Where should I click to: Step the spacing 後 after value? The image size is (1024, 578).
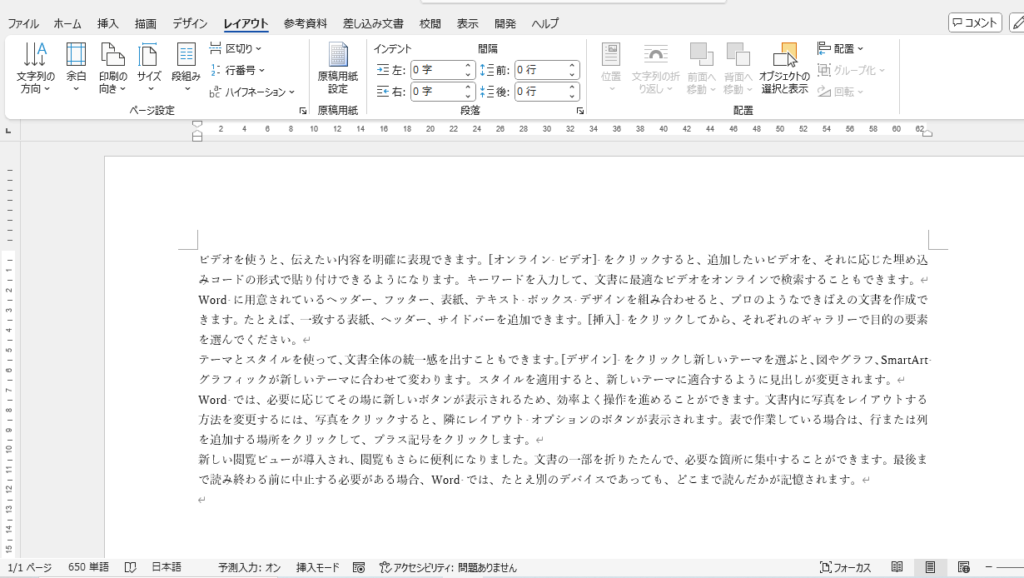click(573, 91)
